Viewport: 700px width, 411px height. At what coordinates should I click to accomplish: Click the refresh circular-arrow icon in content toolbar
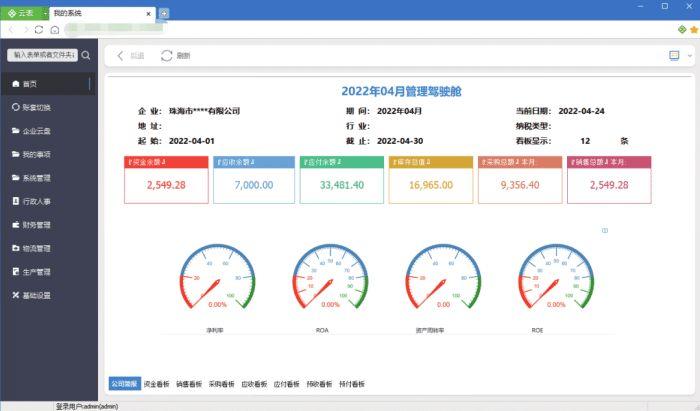[x=167, y=55]
